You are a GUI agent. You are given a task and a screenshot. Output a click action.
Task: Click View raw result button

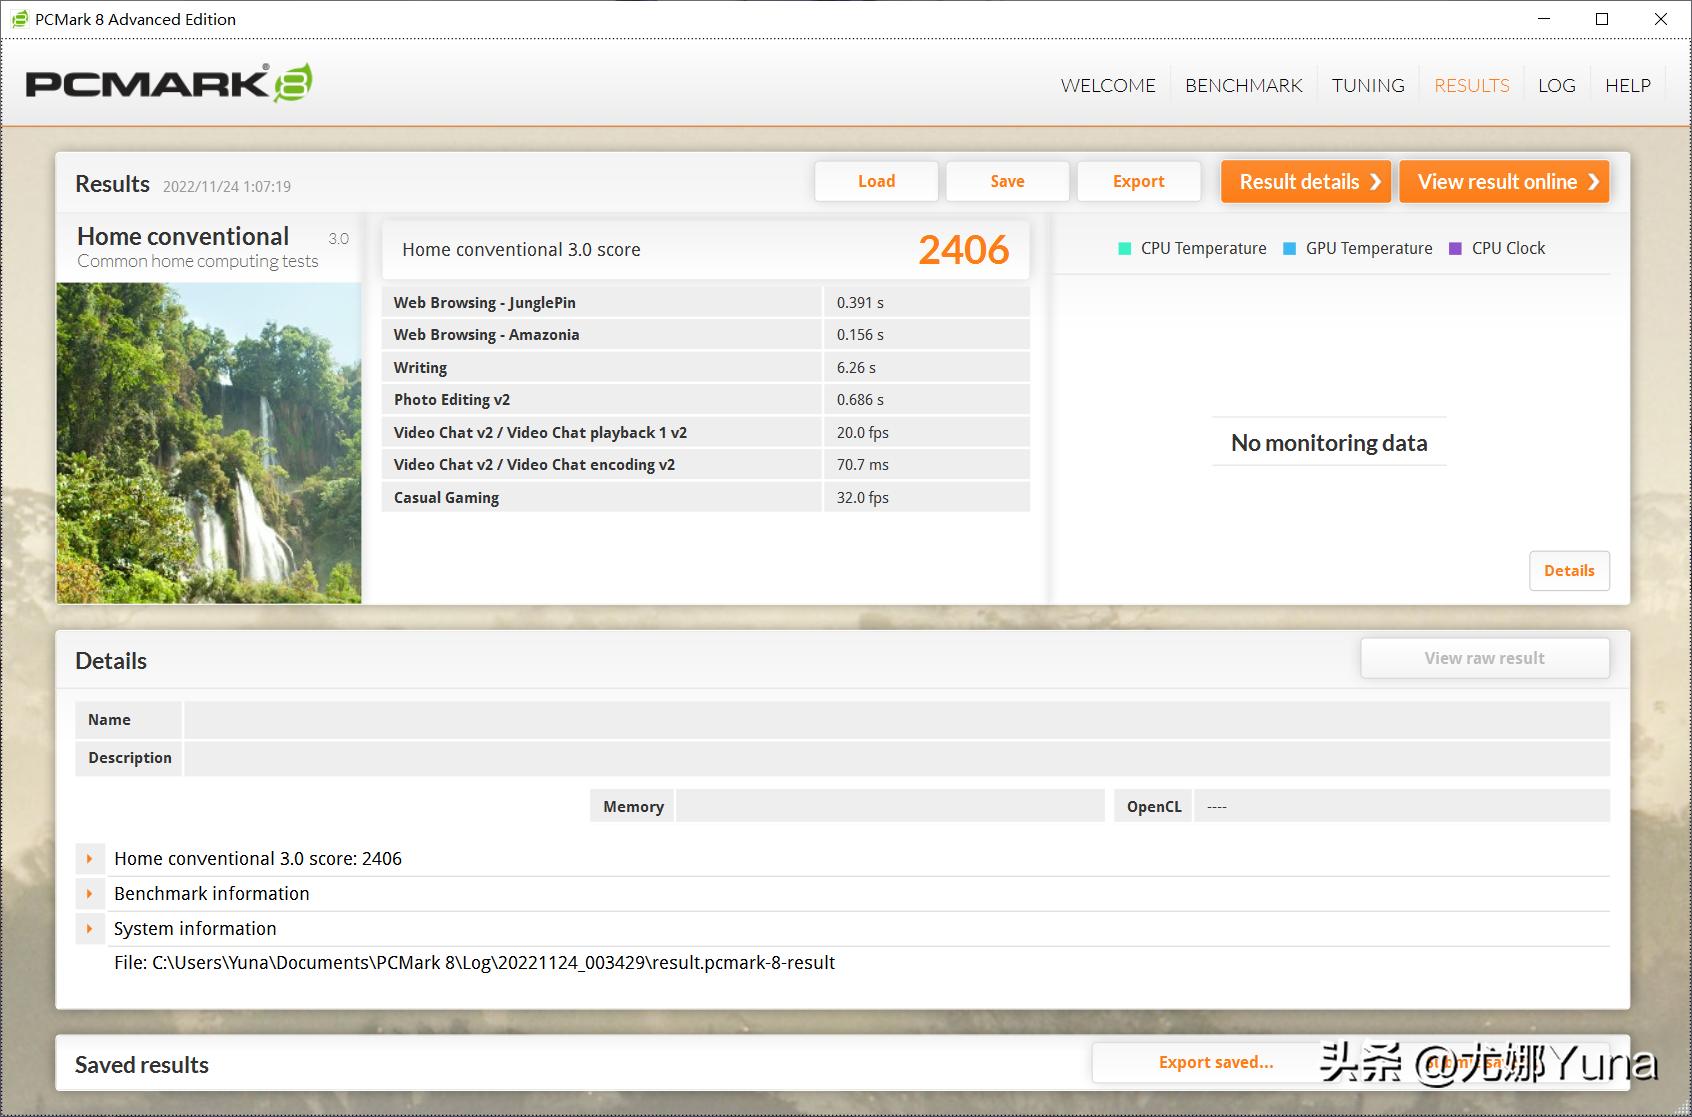(x=1485, y=658)
